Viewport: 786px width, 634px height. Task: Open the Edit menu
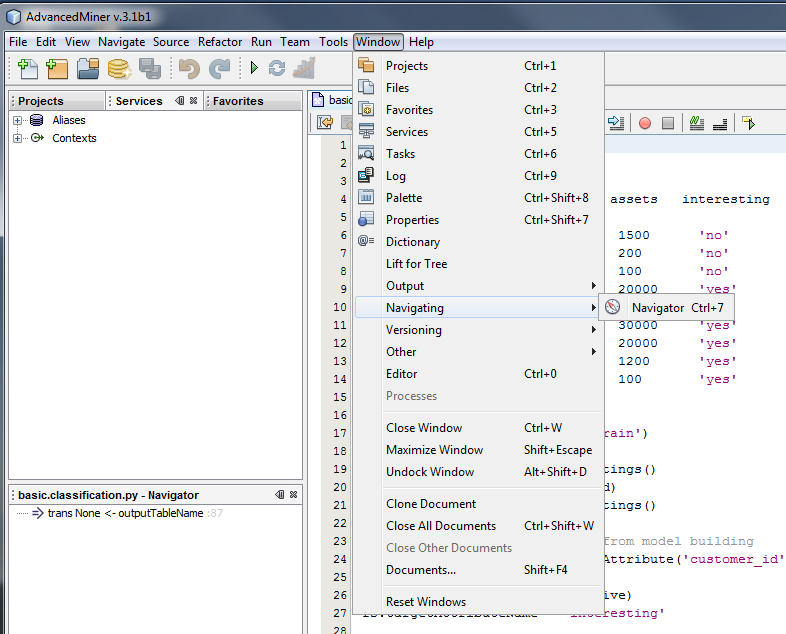pos(46,42)
